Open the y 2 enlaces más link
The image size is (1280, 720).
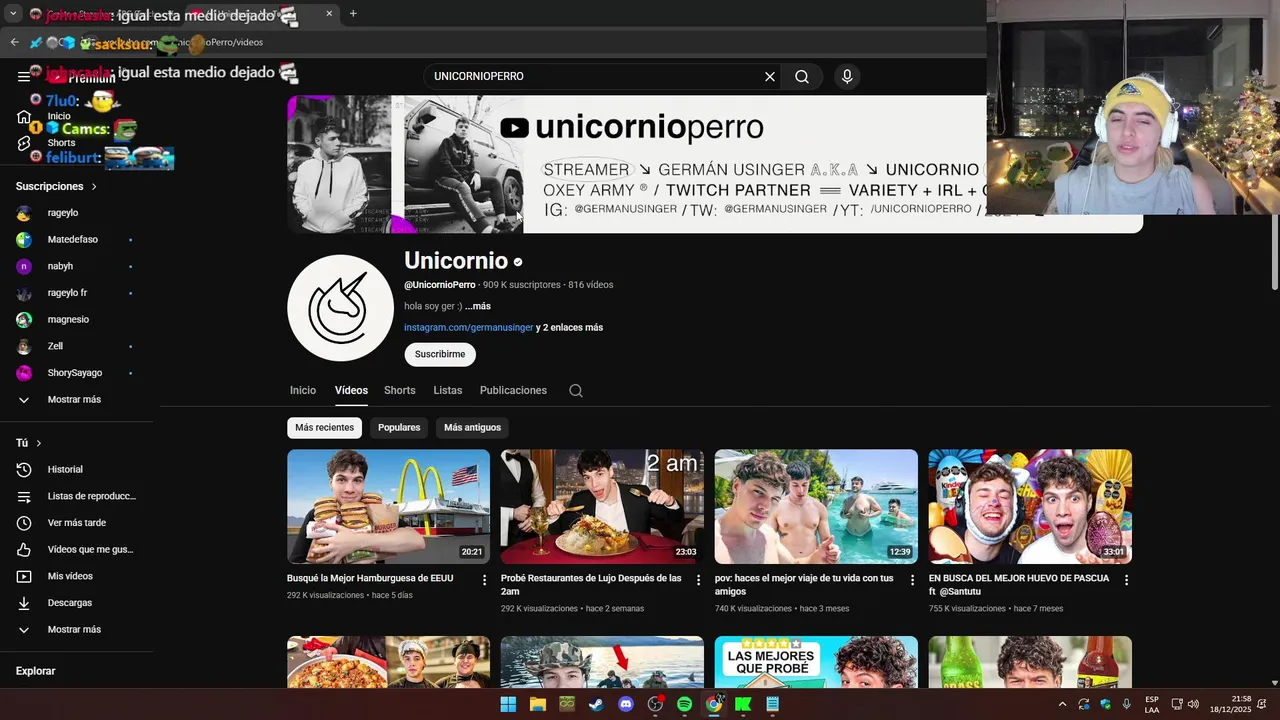pyautogui.click(x=569, y=327)
